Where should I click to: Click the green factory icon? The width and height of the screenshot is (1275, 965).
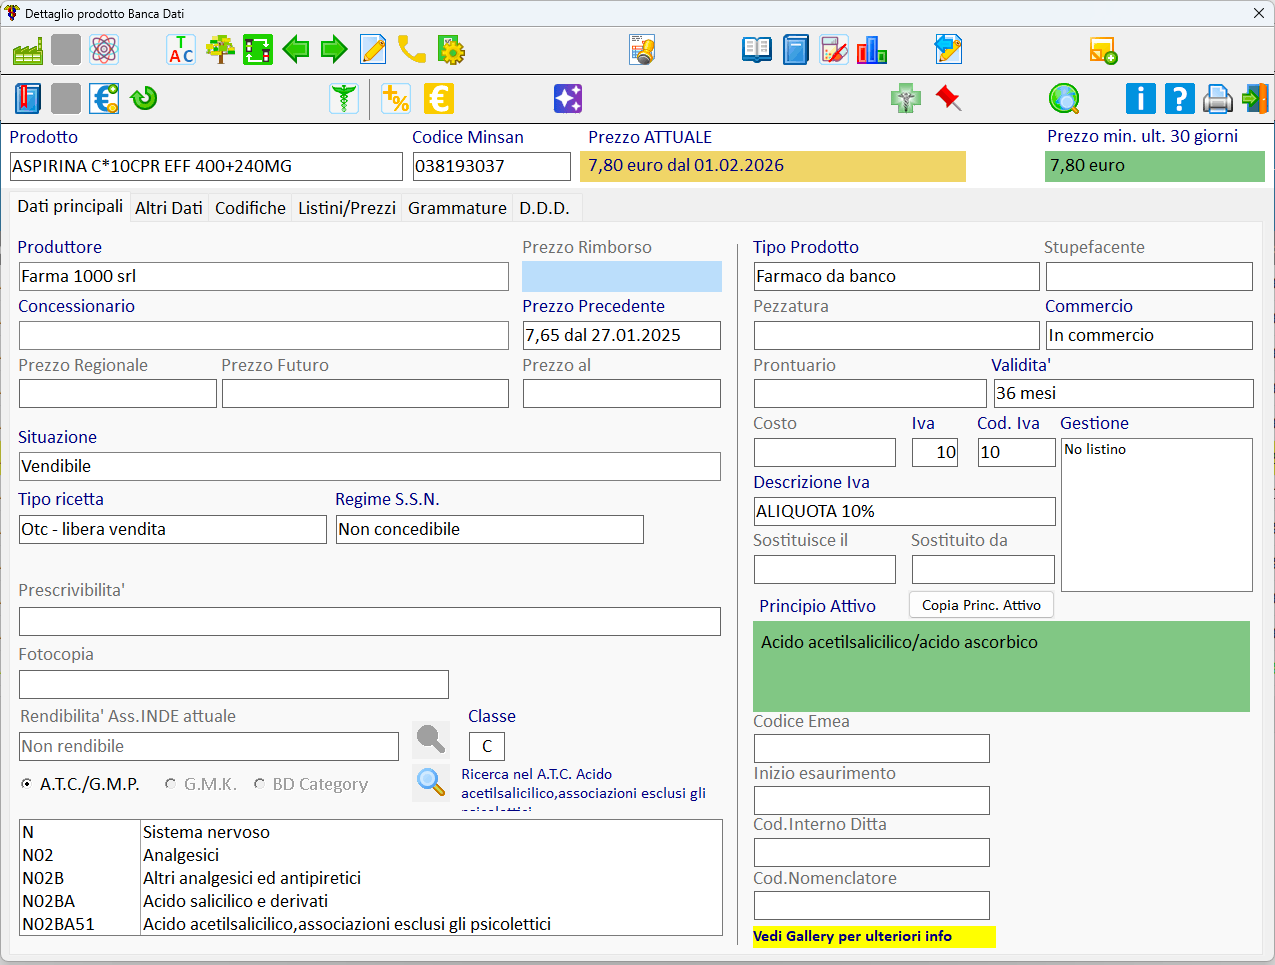tap(28, 50)
